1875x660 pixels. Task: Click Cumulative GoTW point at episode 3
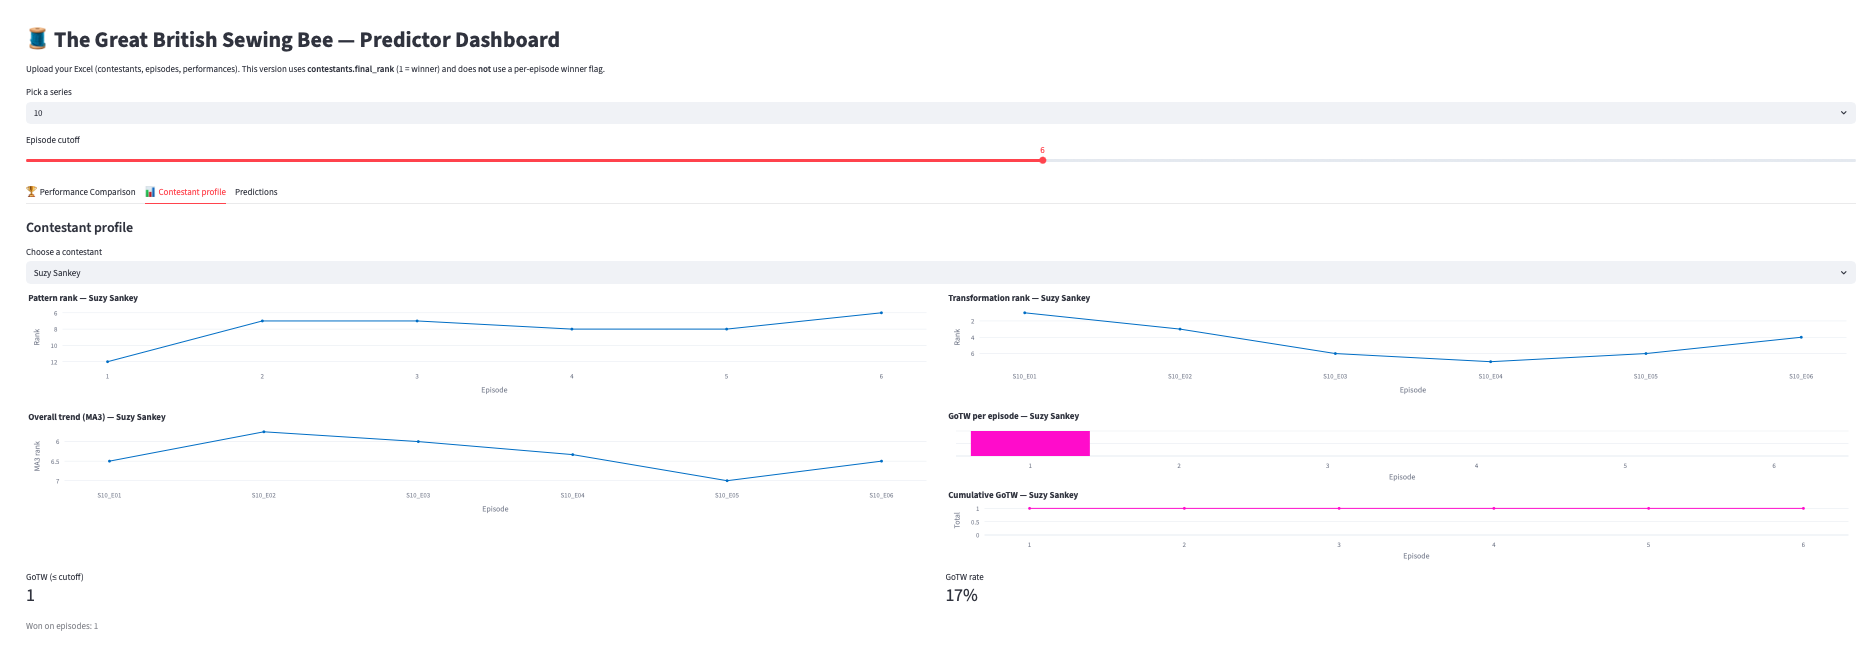point(1339,509)
